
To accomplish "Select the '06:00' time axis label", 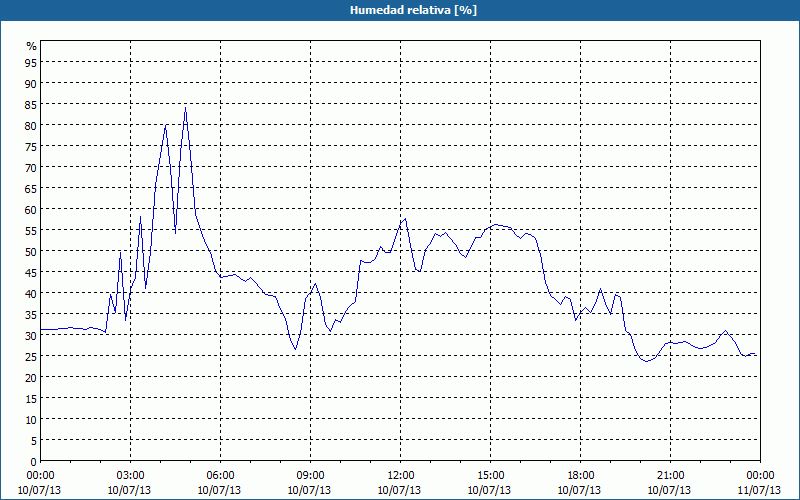I will pyautogui.click(x=220, y=476).
